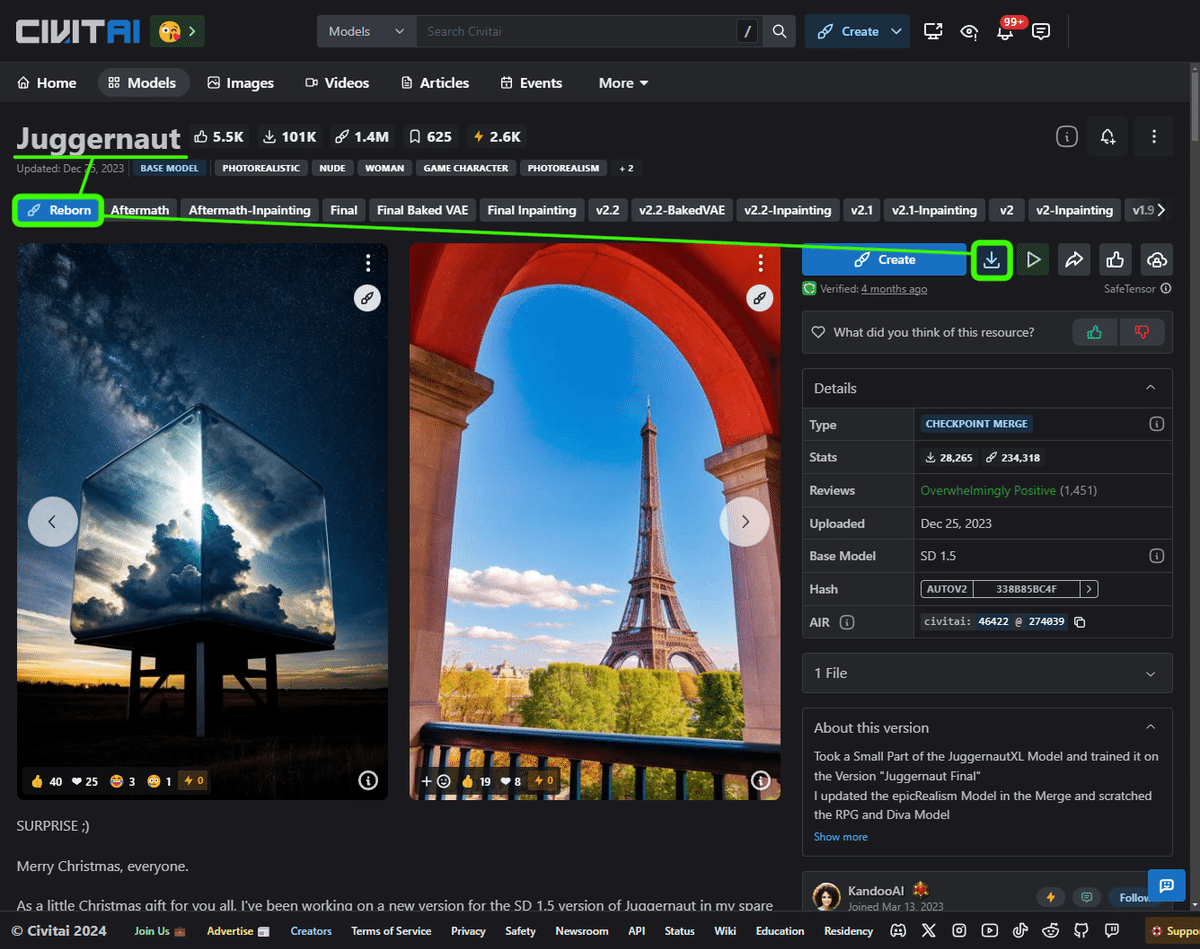Click the cloud save icon
Screen dimensions: 1200x949
[x=1156, y=260]
